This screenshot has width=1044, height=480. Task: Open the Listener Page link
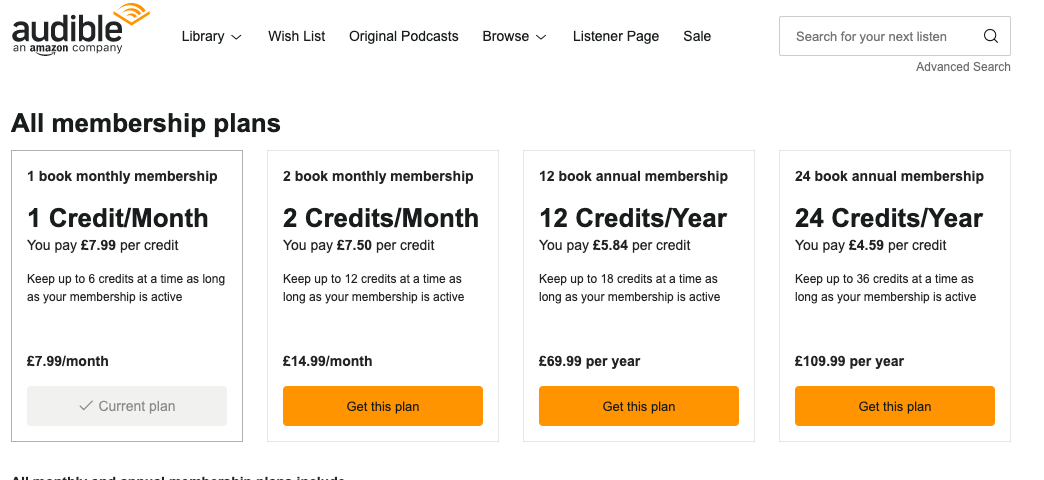click(616, 36)
